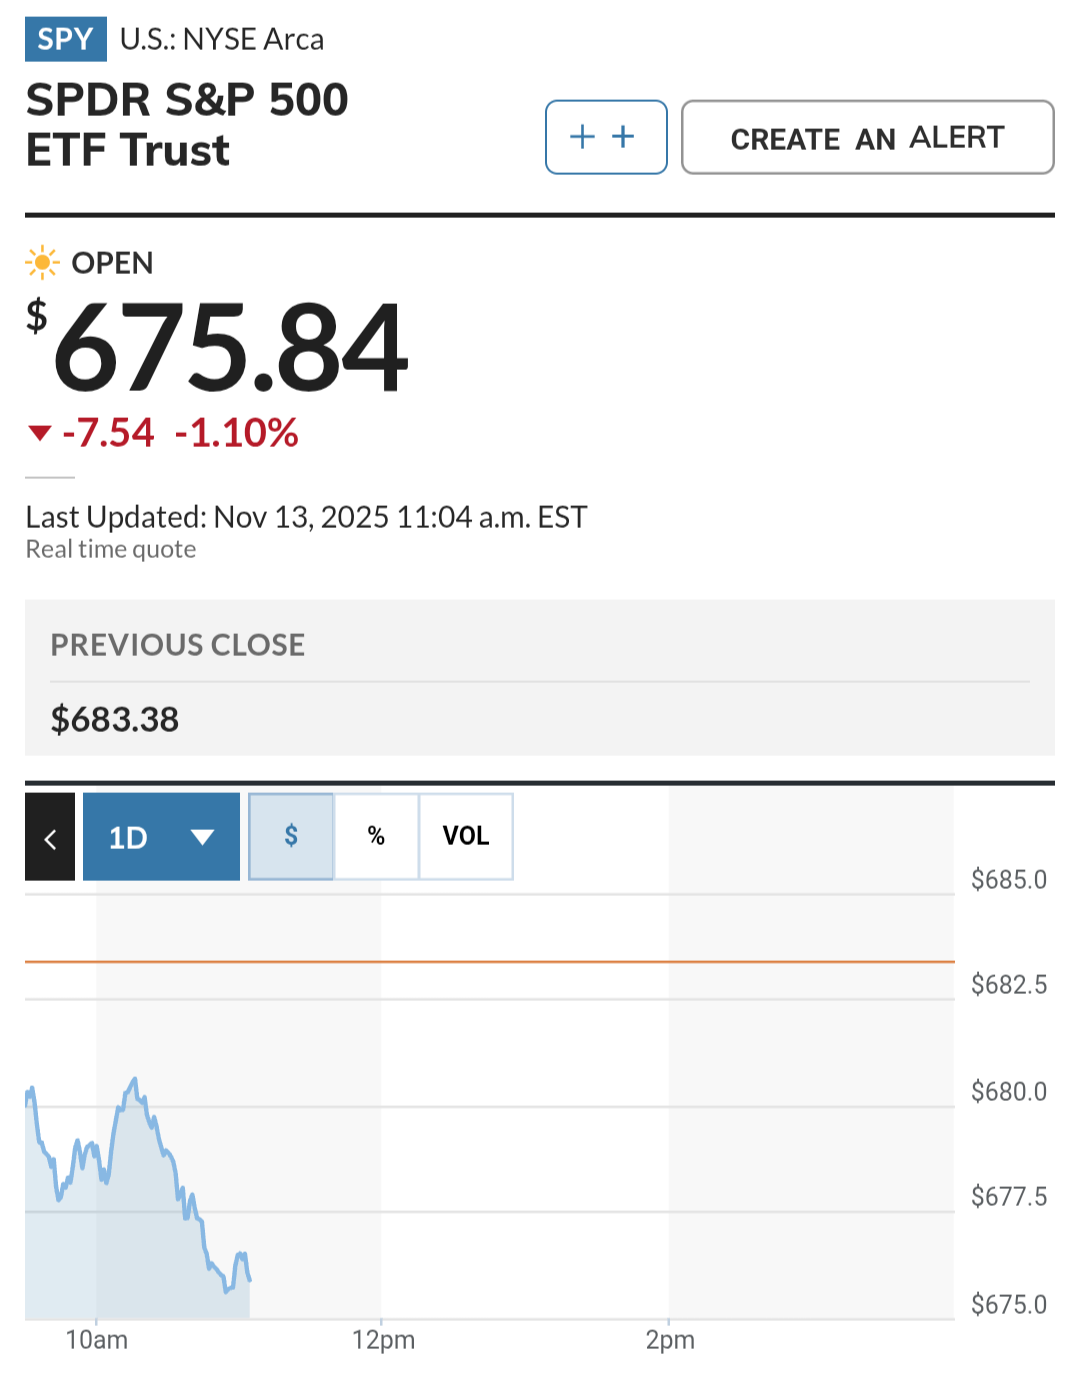Switch the chart to percent change mode
The width and height of the screenshot is (1080, 1374).
[376, 836]
